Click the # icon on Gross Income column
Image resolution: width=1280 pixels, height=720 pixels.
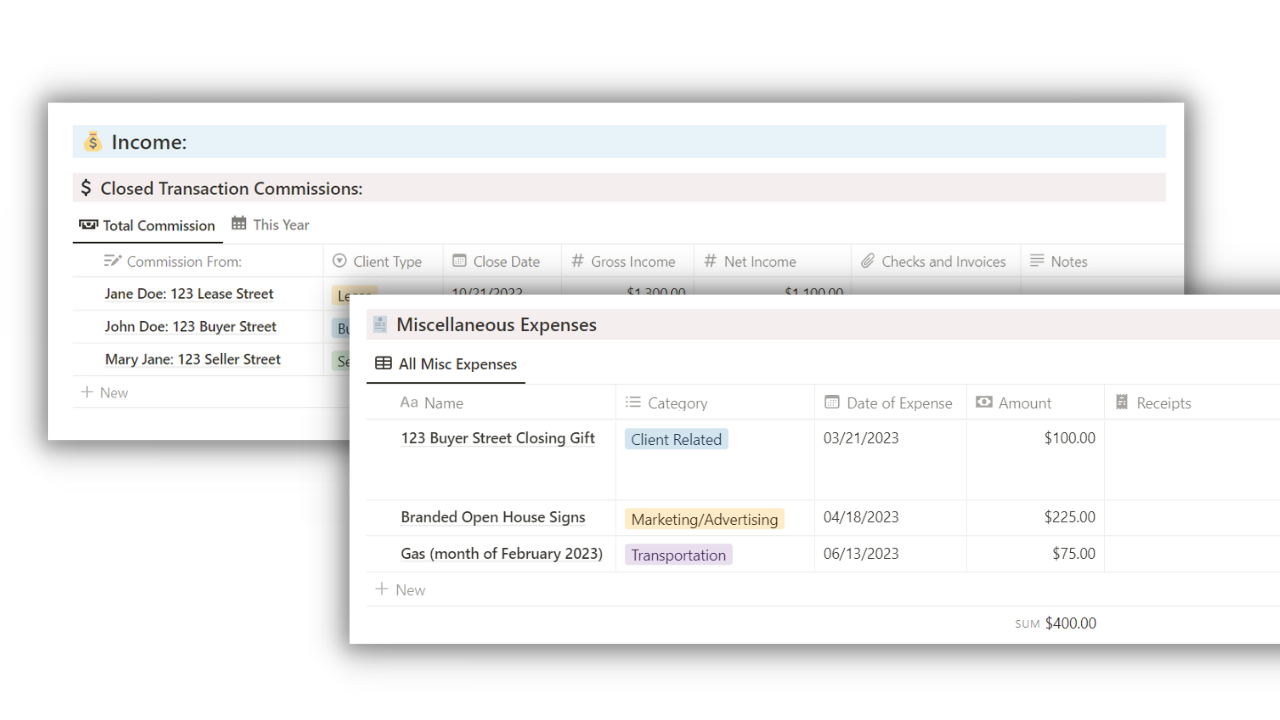(x=578, y=261)
